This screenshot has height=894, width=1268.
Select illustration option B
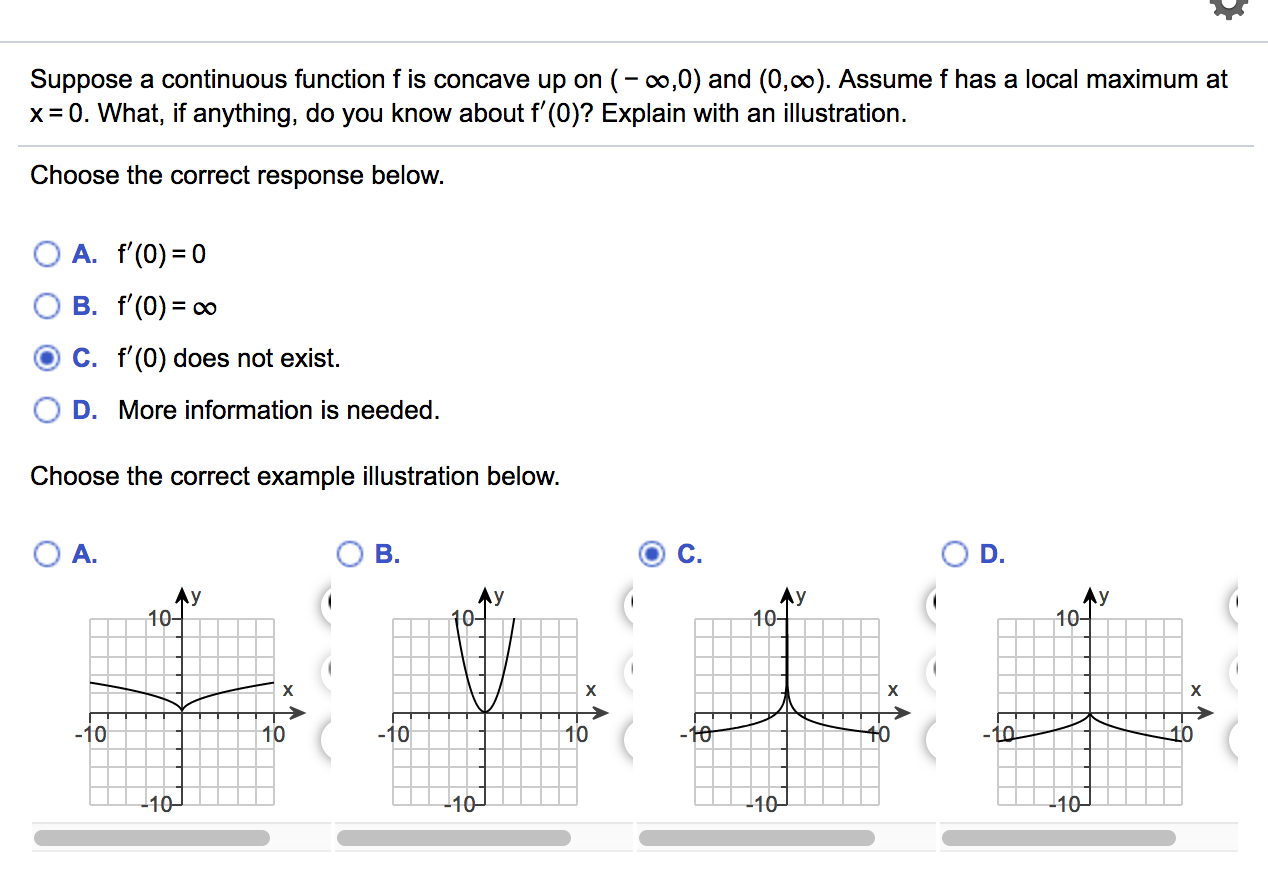pyautogui.click(x=351, y=553)
